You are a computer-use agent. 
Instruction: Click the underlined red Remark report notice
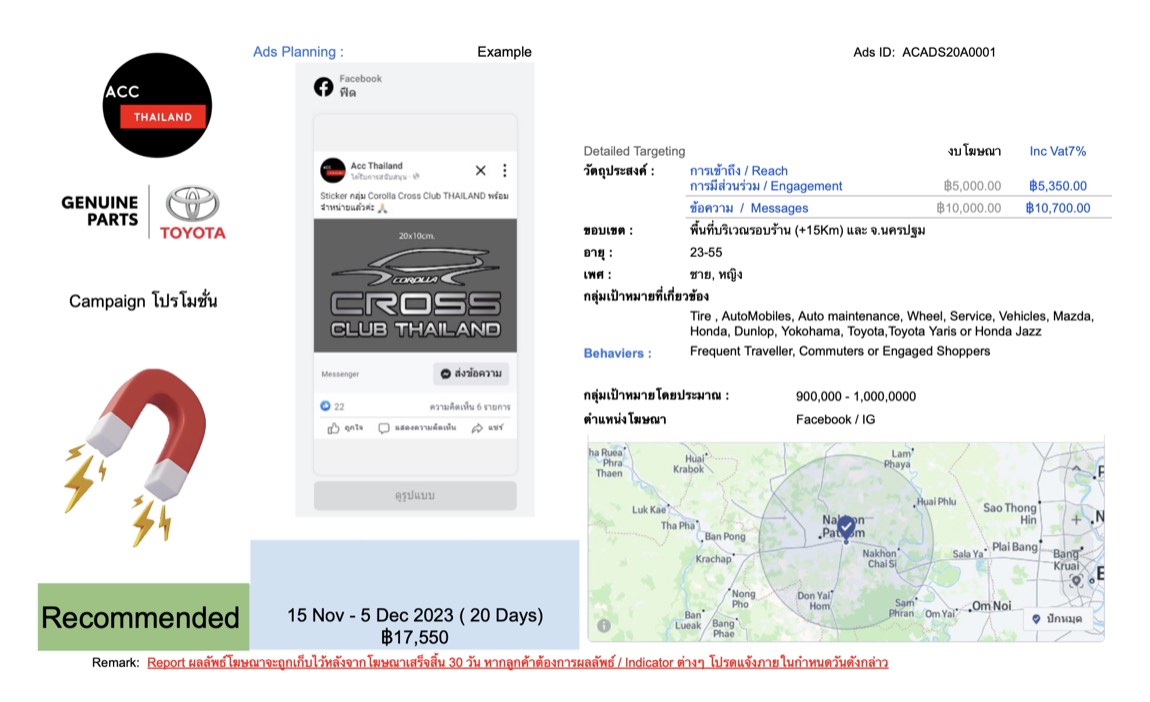coord(518,662)
